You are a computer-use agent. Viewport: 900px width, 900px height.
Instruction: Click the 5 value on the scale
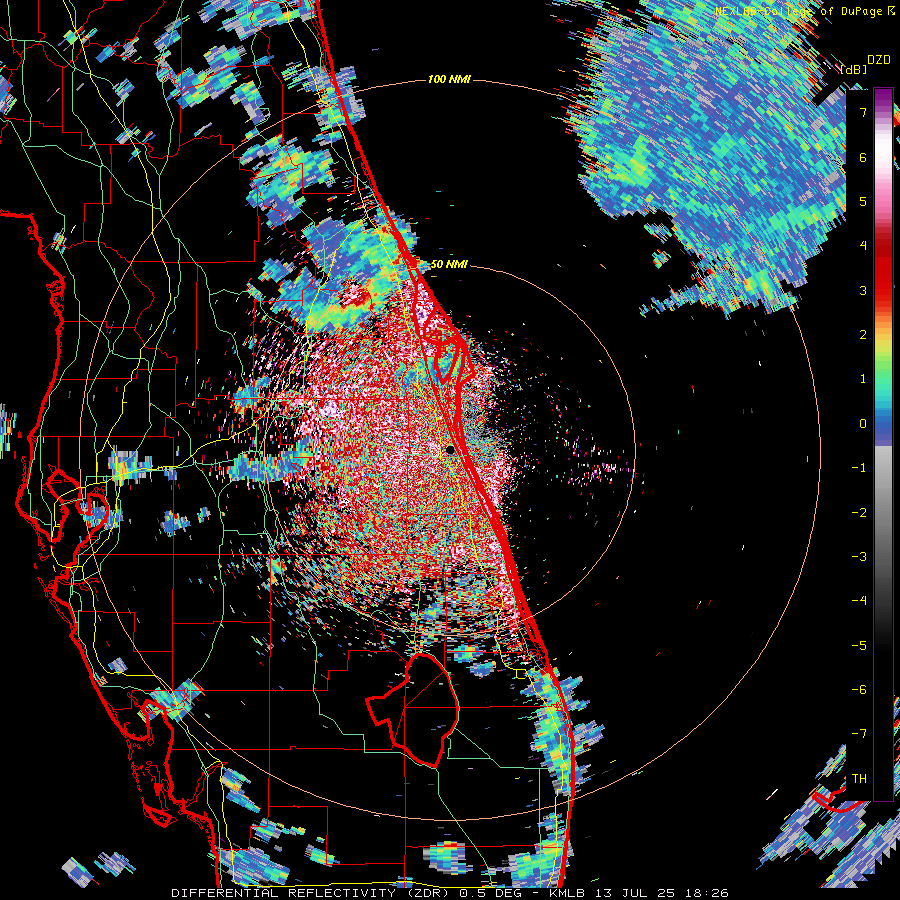[863, 201]
